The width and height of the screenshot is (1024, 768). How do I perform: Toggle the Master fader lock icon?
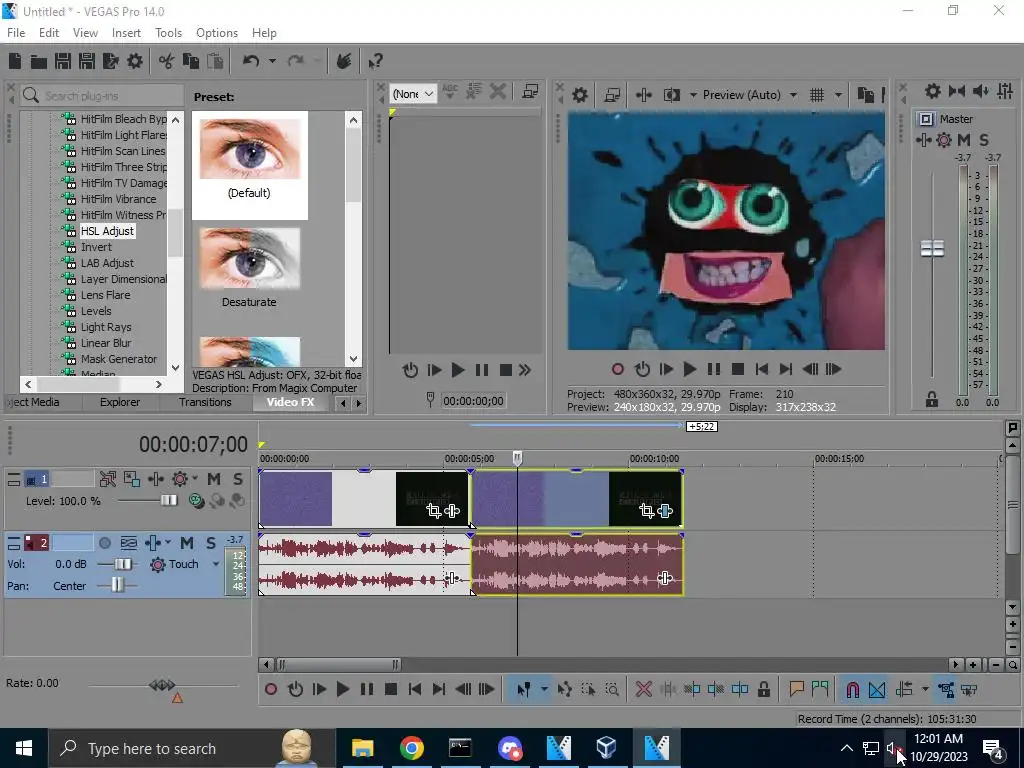coord(932,400)
